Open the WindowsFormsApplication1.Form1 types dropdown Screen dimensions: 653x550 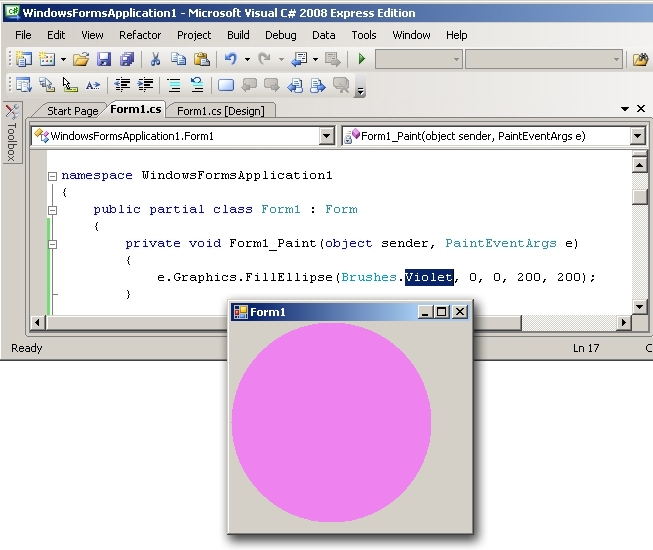326,136
